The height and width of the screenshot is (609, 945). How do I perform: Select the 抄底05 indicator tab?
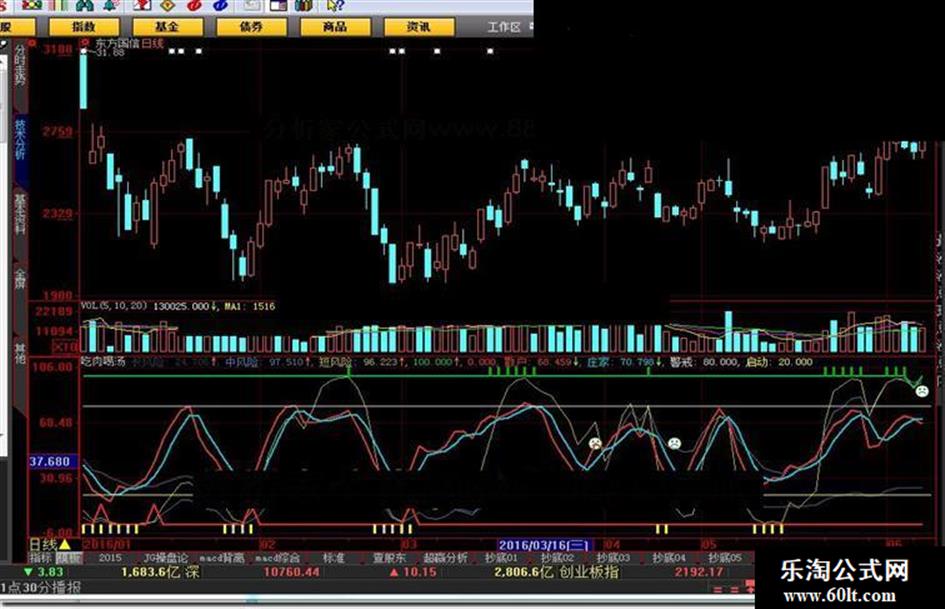coord(725,558)
